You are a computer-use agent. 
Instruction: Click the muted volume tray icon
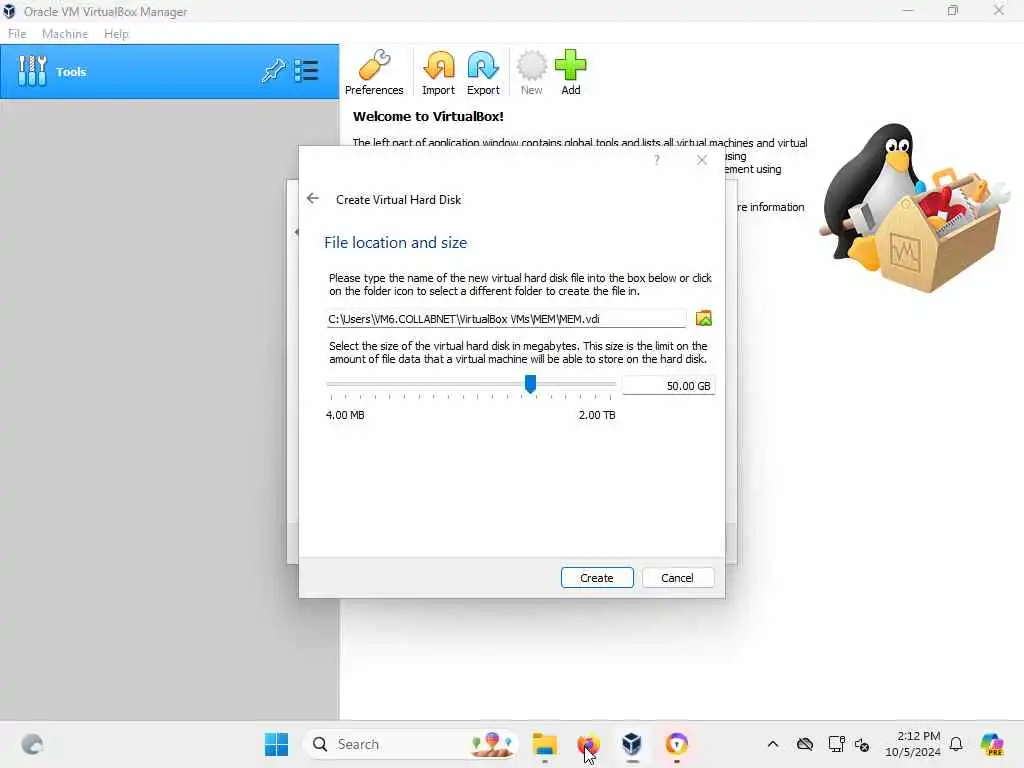[x=861, y=744]
